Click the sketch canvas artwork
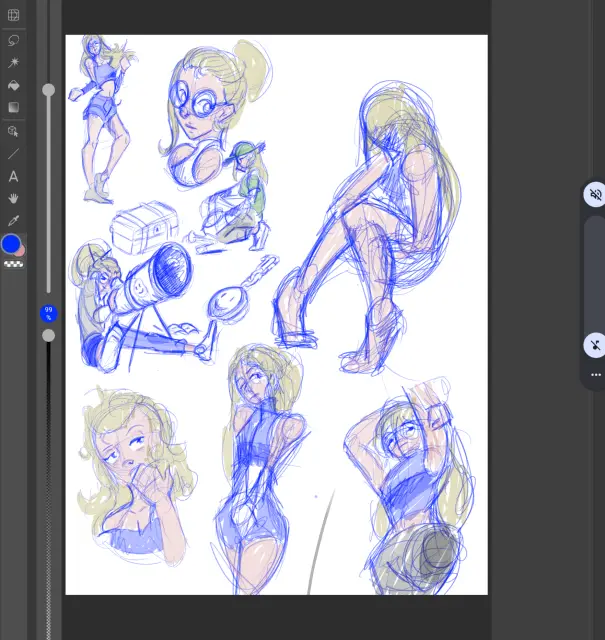 276,315
